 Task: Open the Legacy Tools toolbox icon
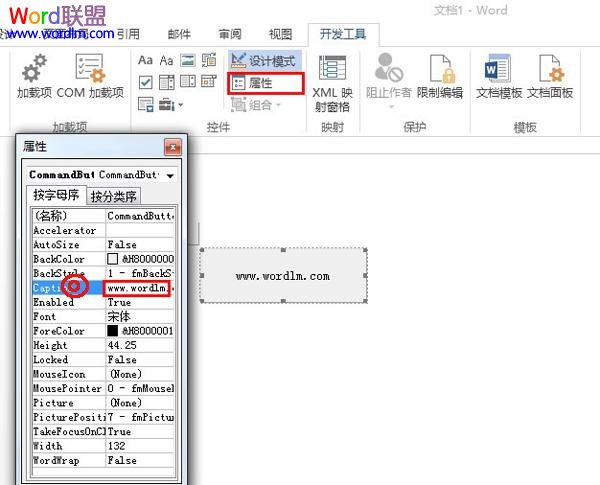click(167, 104)
